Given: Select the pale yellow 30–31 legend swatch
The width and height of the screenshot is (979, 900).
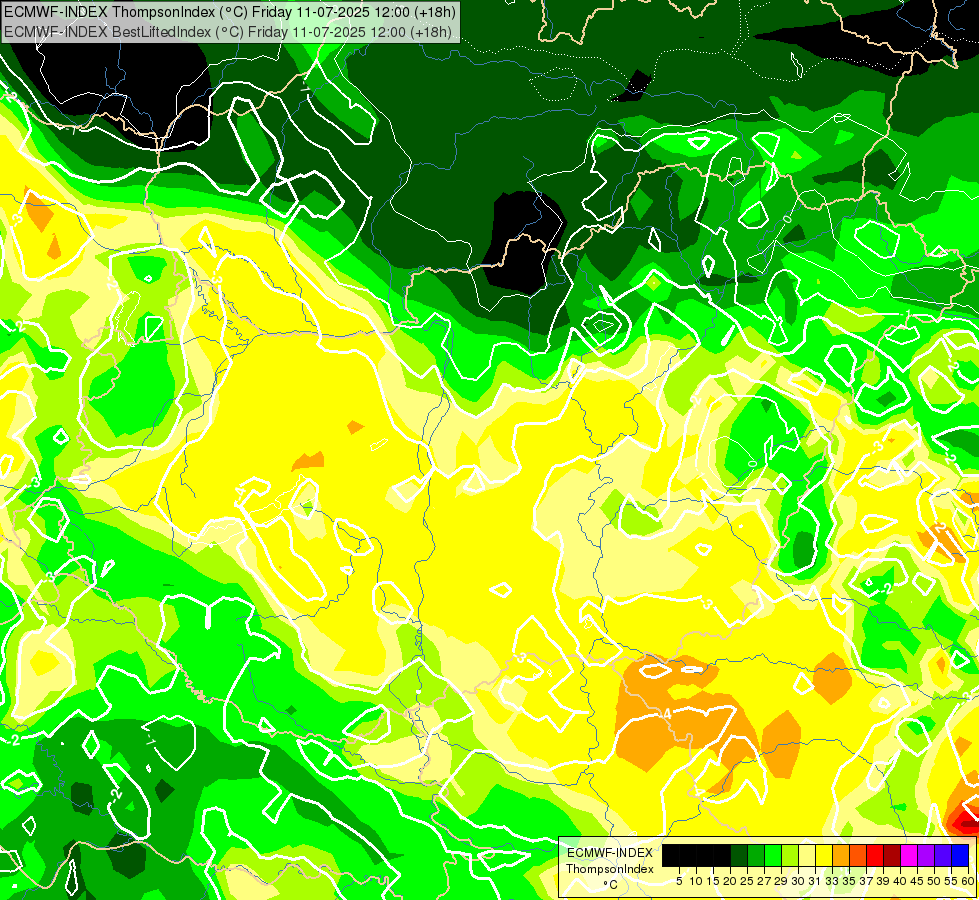Looking at the screenshot, I should point(807,855).
